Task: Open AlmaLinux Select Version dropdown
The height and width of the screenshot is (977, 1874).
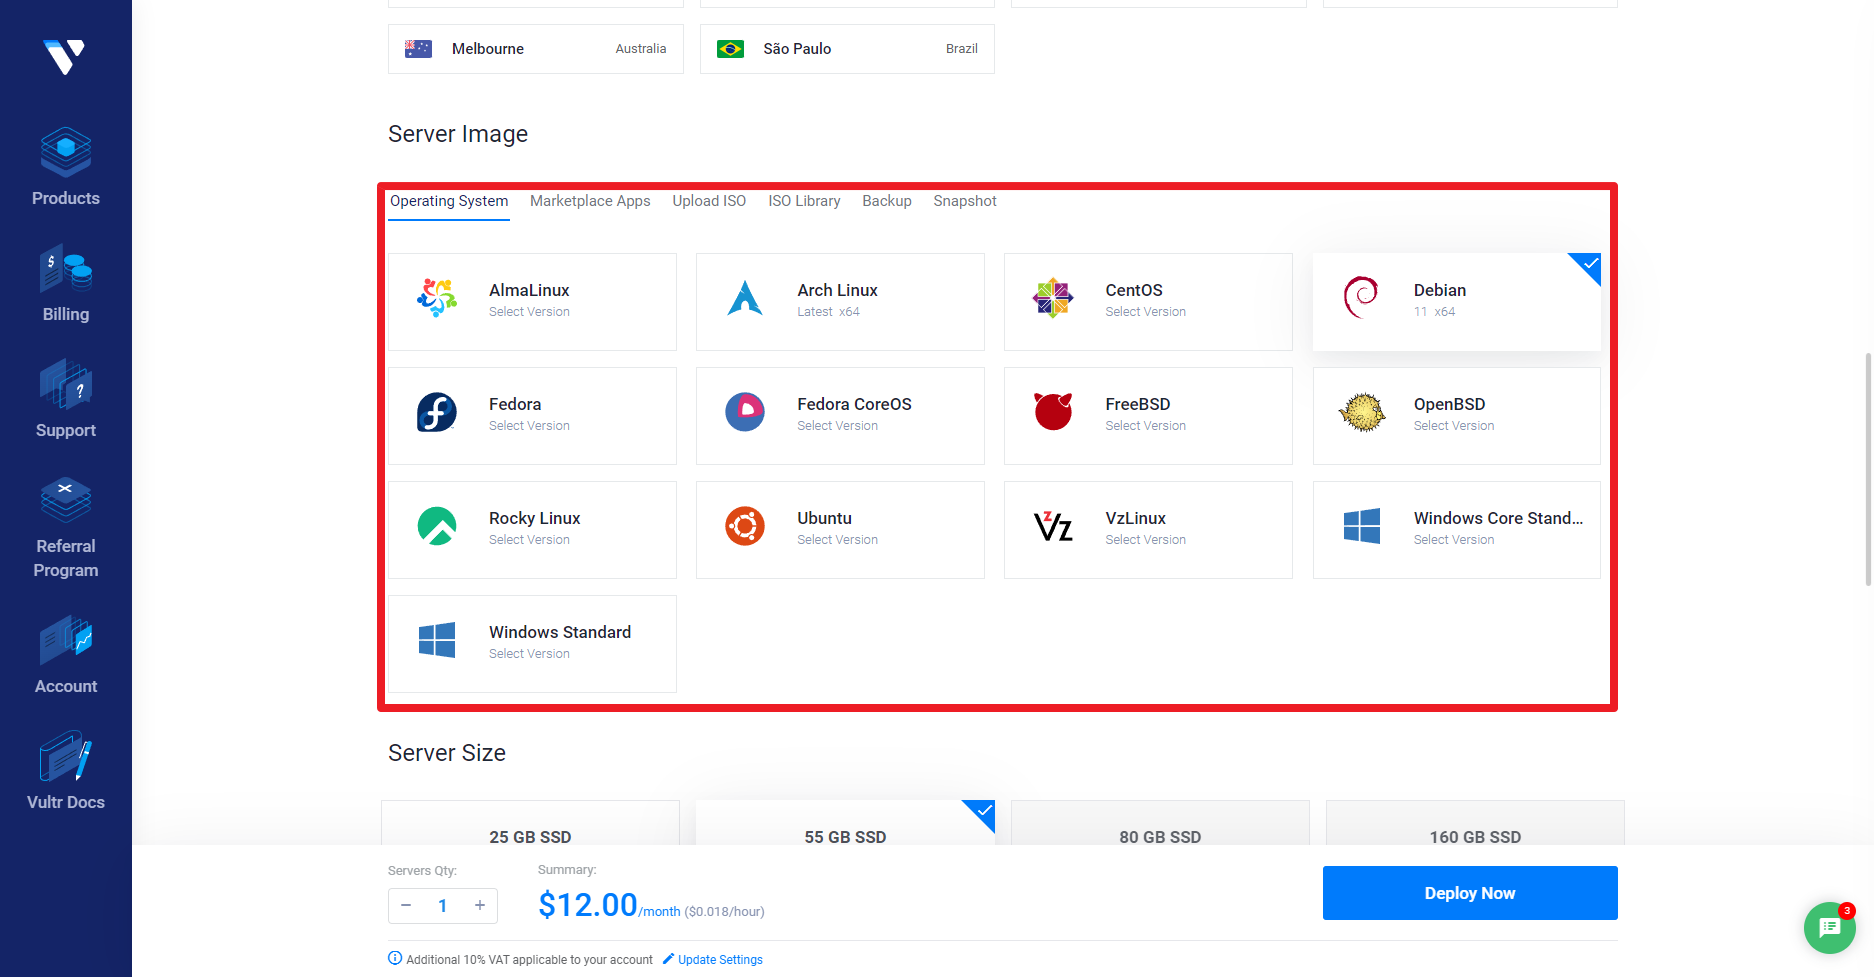Action: pyautogui.click(x=529, y=312)
